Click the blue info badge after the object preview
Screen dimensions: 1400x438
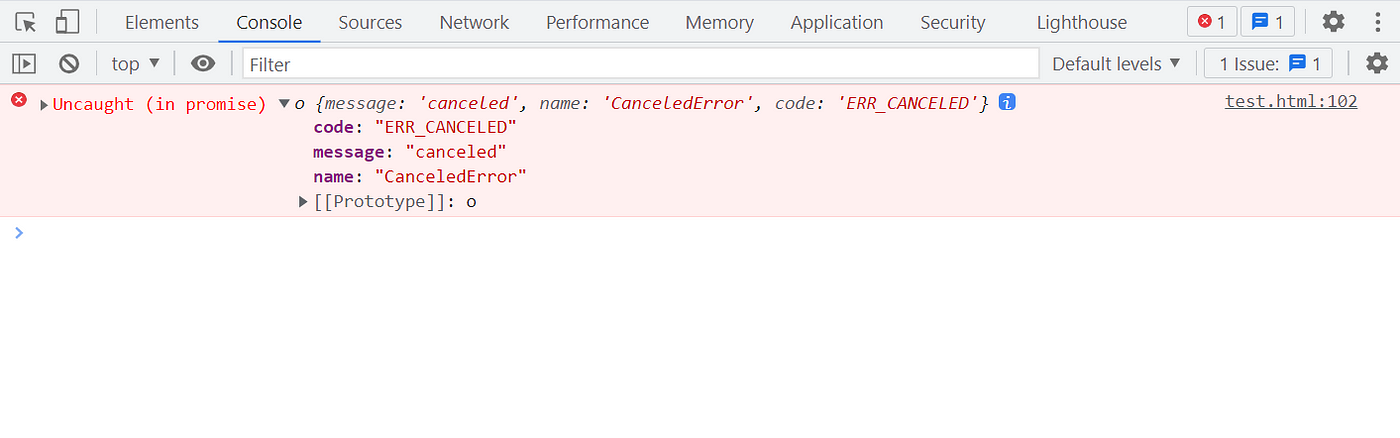(1007, 102)
